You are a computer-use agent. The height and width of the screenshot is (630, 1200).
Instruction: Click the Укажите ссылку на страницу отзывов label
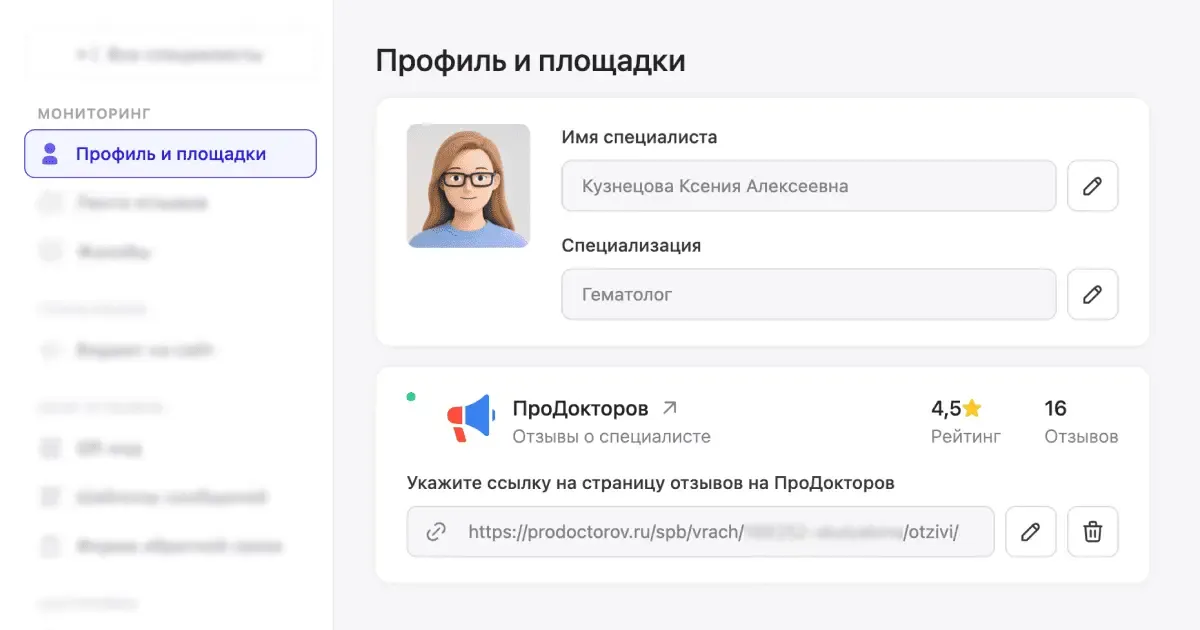[650, 483]
